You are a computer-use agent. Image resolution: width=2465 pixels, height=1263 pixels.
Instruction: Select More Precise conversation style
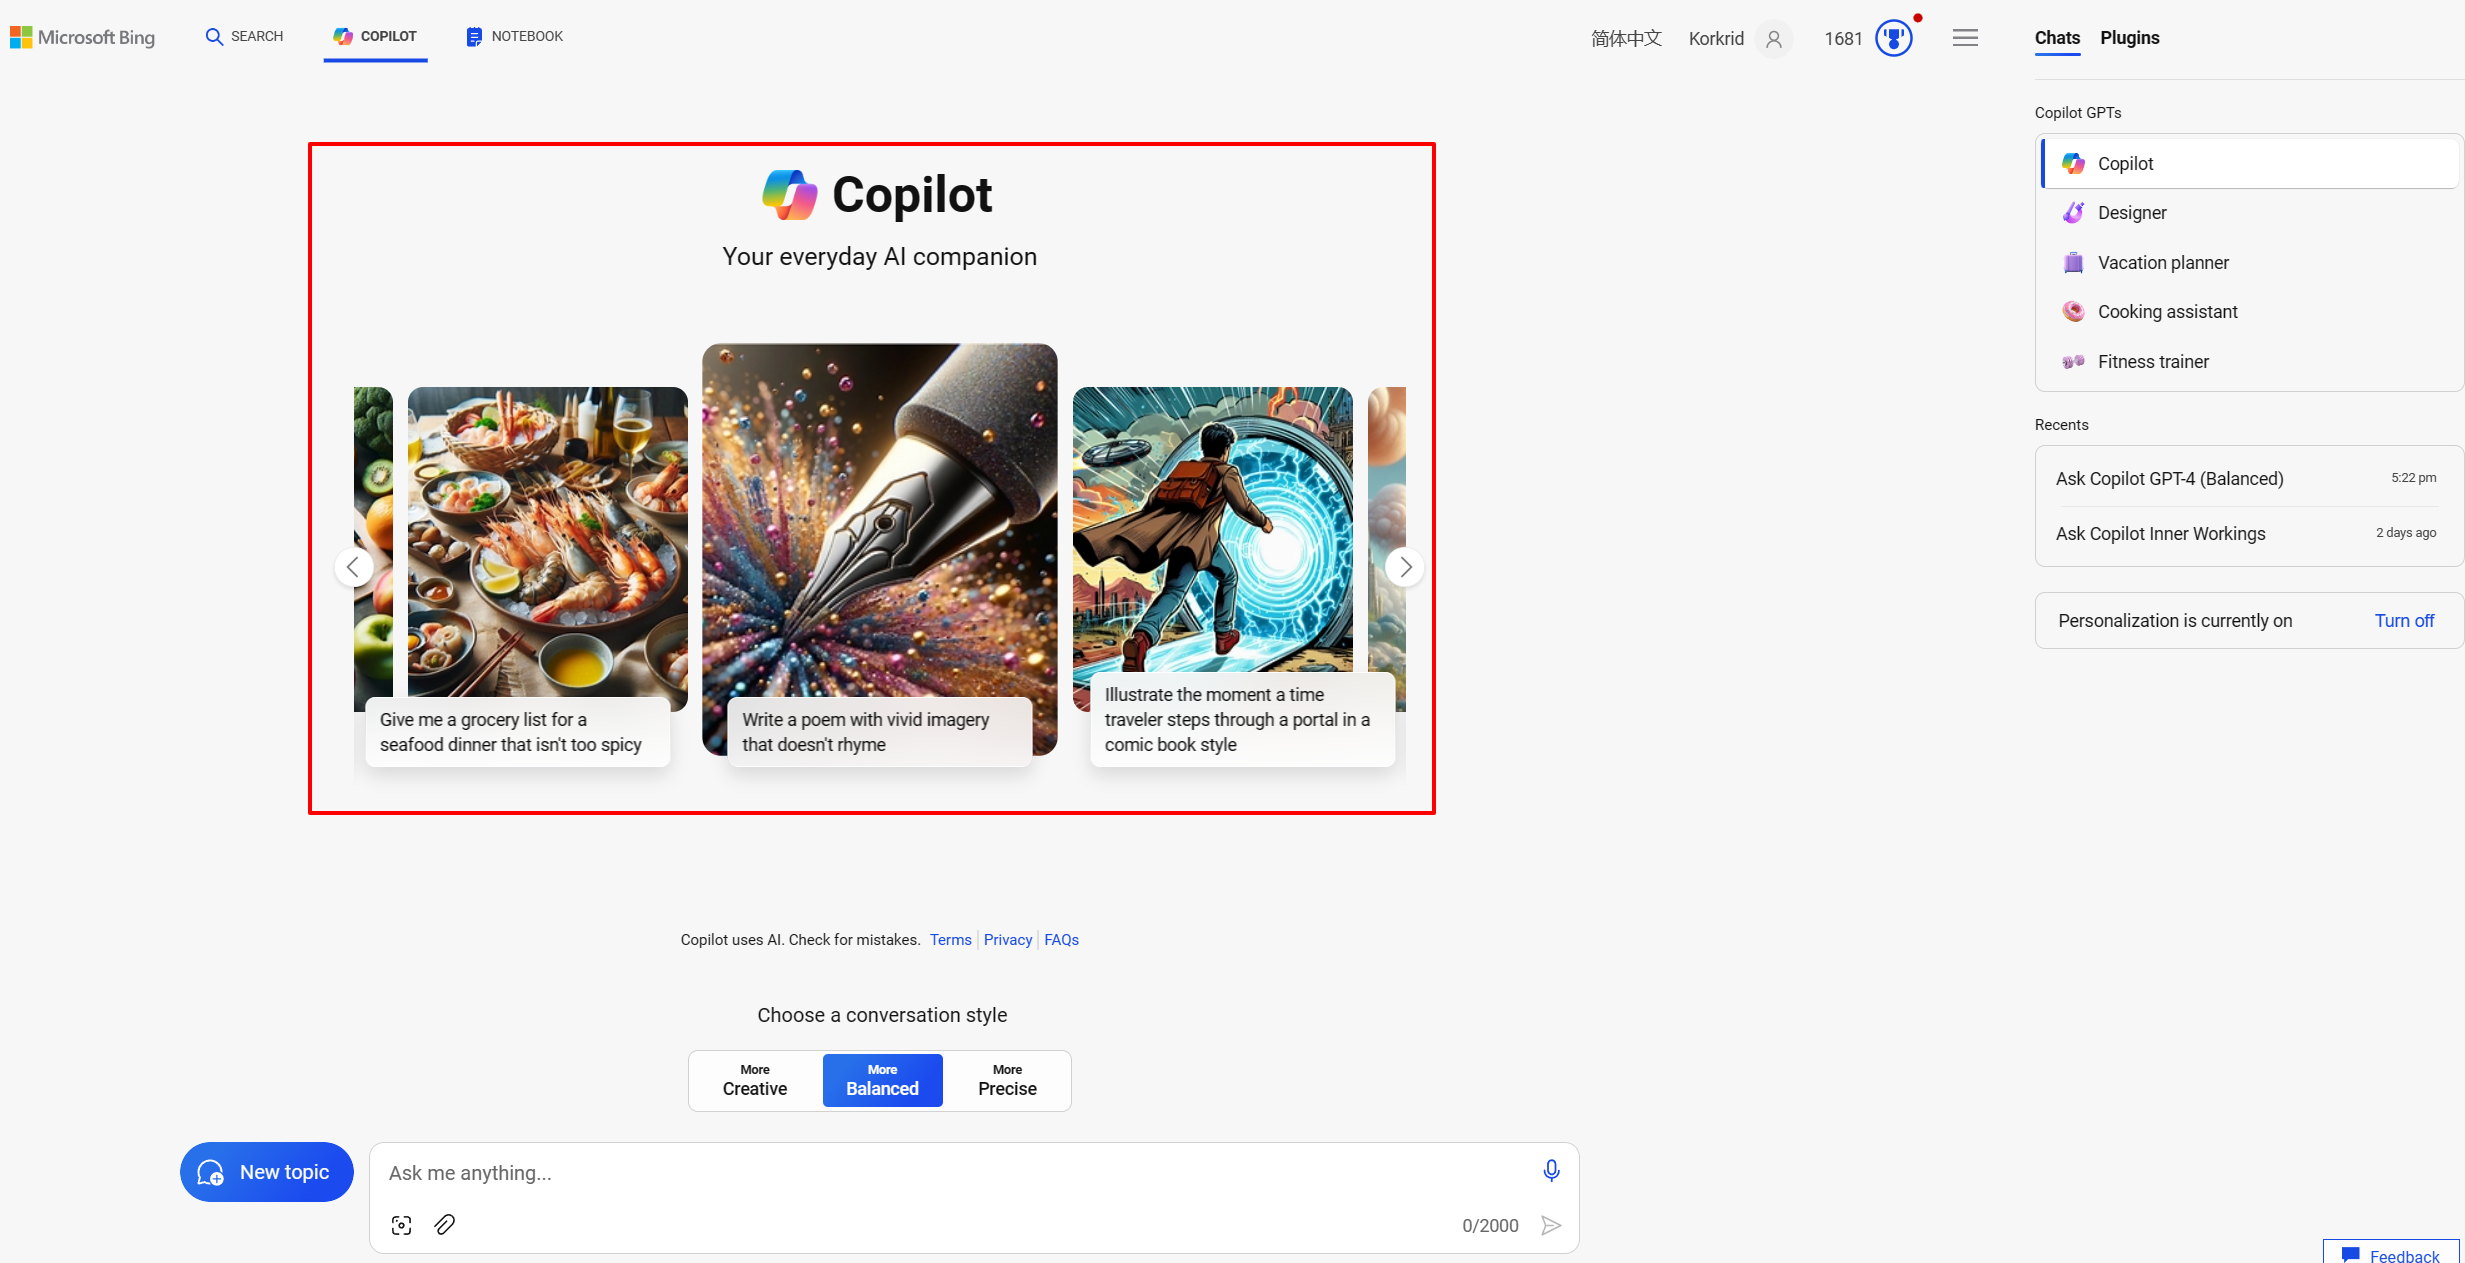[x=1007, y=1080]
